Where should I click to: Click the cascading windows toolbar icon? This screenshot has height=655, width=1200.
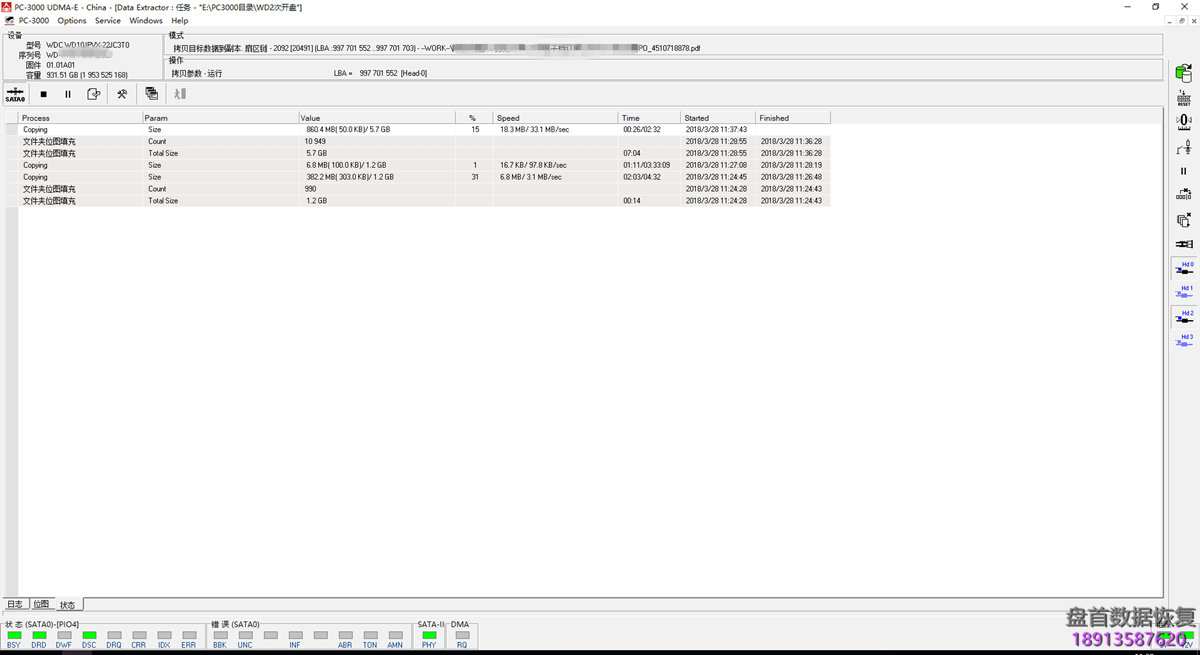coord(151,94)
